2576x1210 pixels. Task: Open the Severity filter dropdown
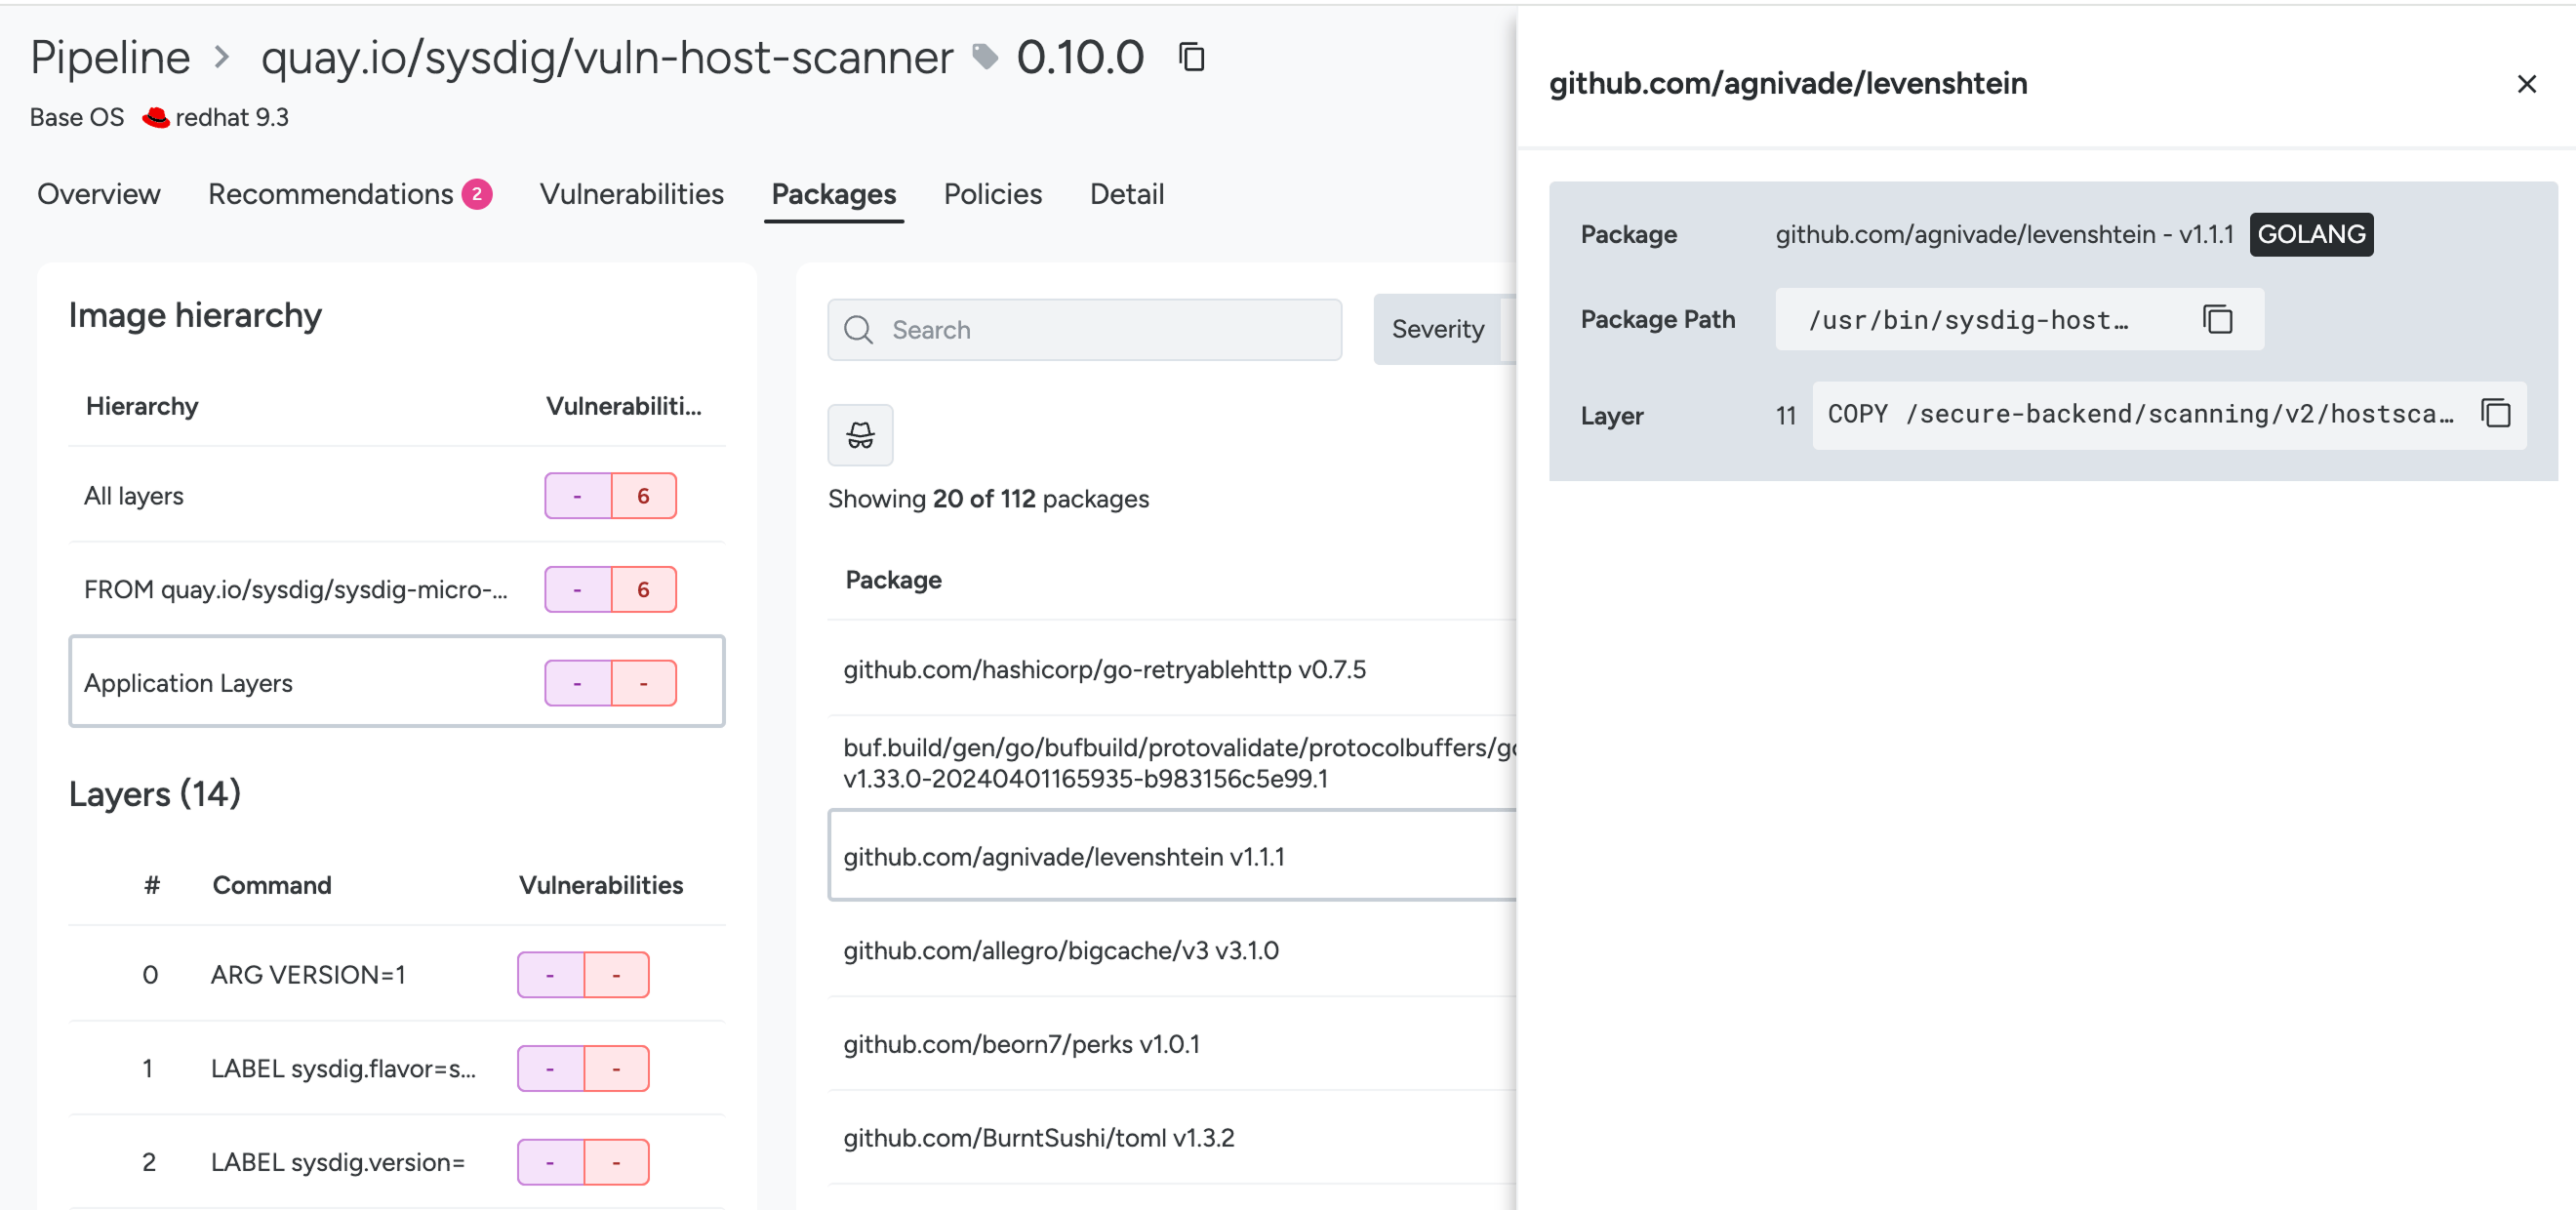[x=1439, y=329]
